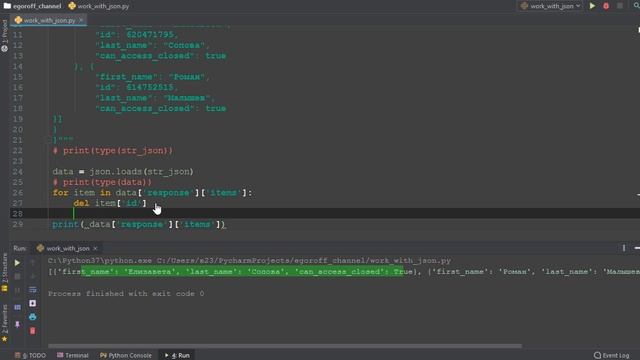Rerun work_with_json in the Run panel
Screen dimensions: 640x360
(17, 263)
